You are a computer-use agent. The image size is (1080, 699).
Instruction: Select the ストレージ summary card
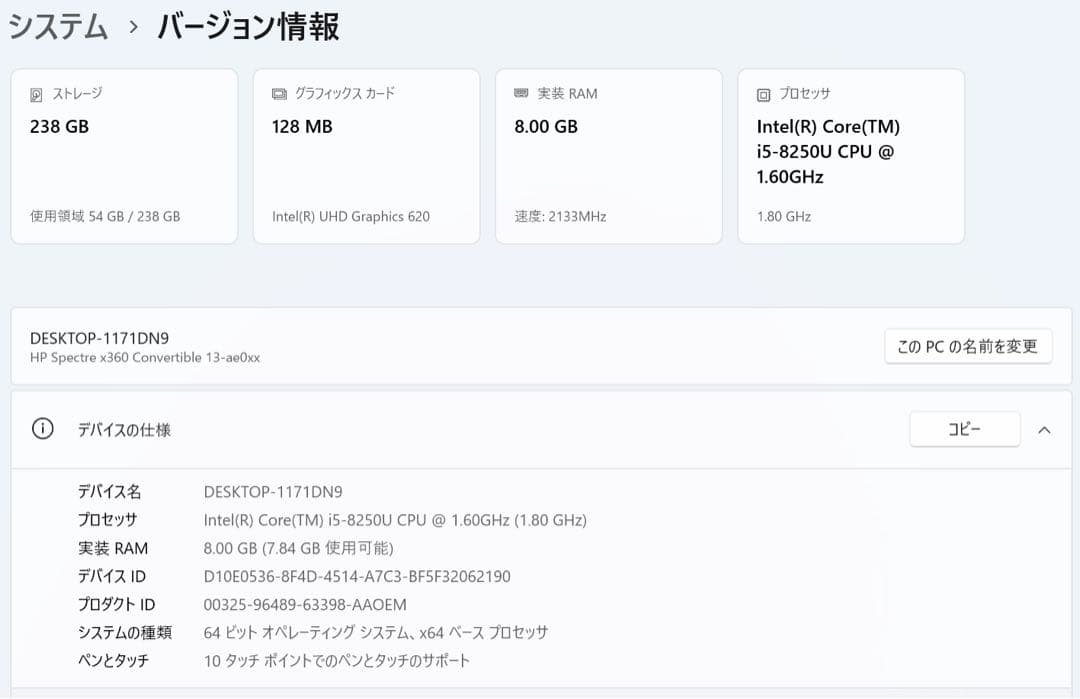click(x=124, y=155)
